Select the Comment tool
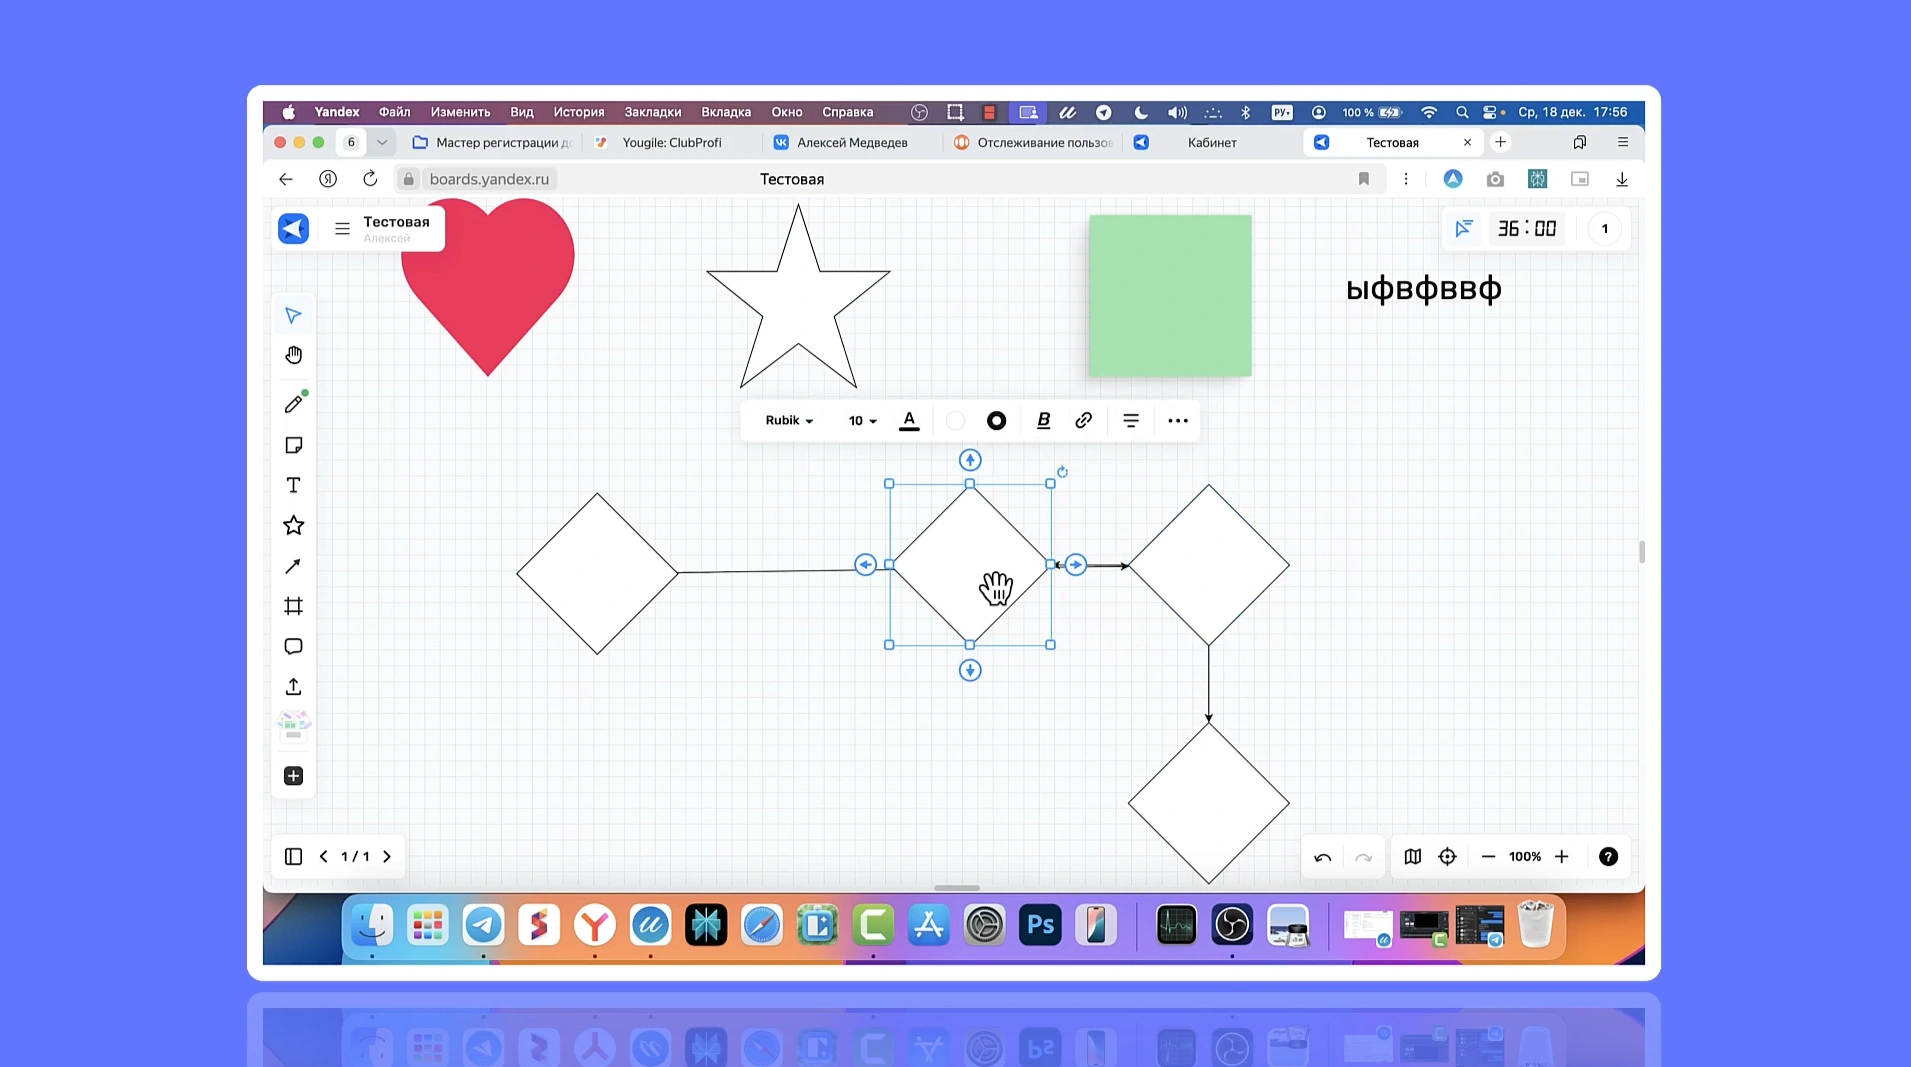The height and width of the screenshot is (1067, 1911). pyautogui.click(x=293, y=646)
